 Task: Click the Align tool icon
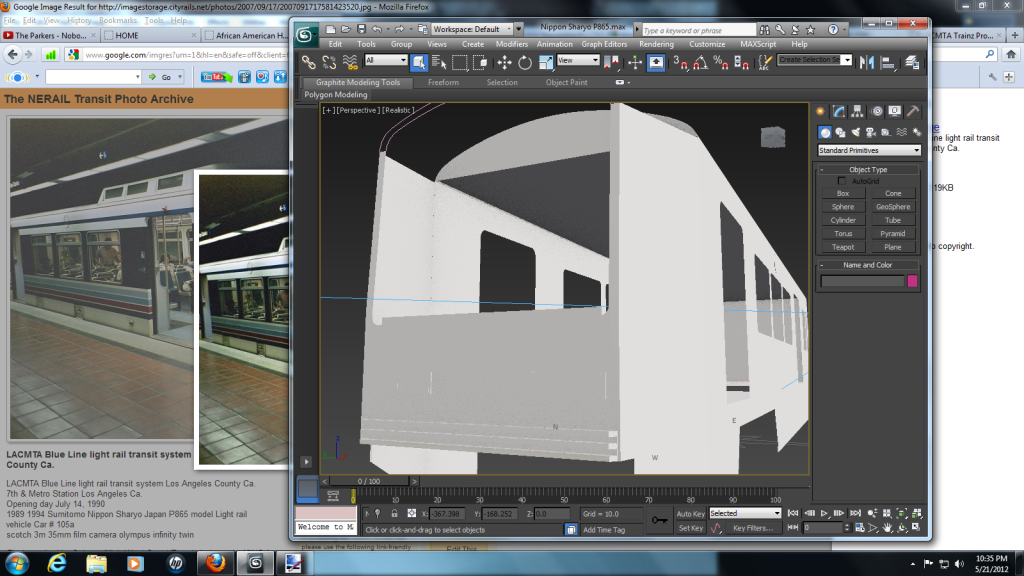pyautogui.click(x=888, y=63)
